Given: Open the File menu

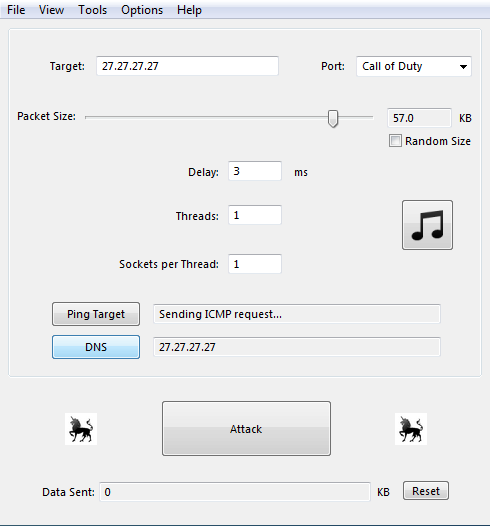Looking at the screenshot, I should [16, 10].
